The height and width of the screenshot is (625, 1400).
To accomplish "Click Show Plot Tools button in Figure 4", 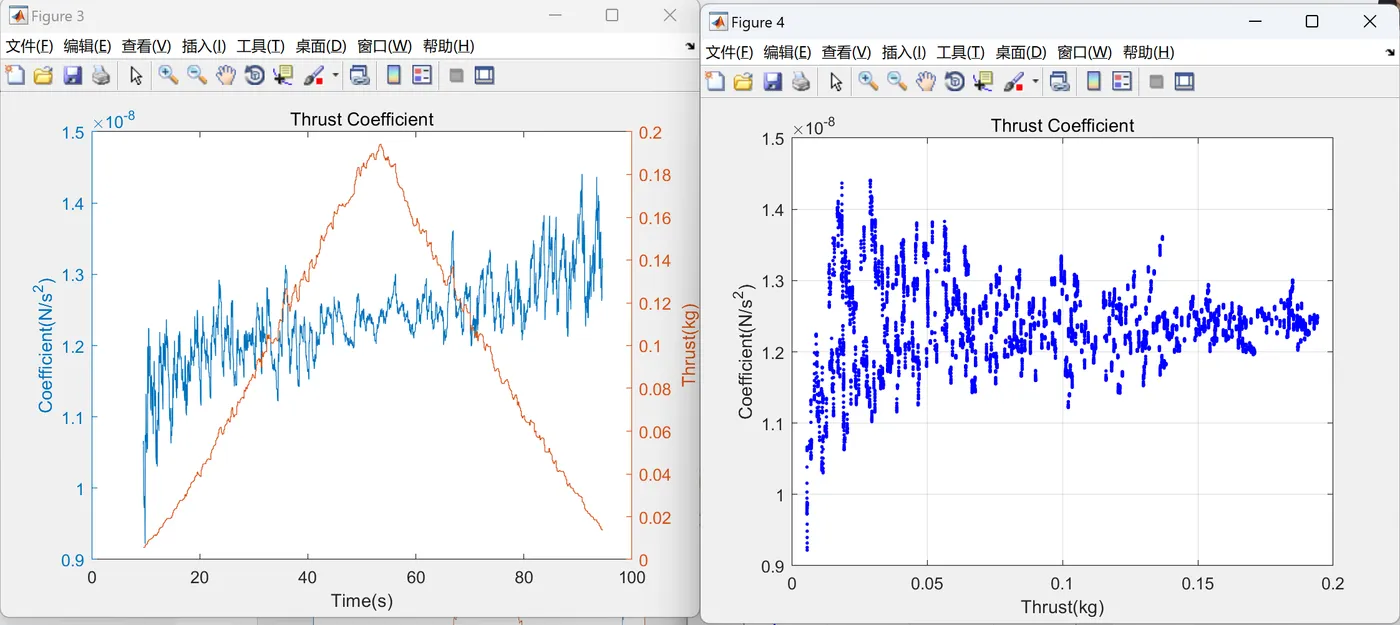I will click(x=1185, y=82).
